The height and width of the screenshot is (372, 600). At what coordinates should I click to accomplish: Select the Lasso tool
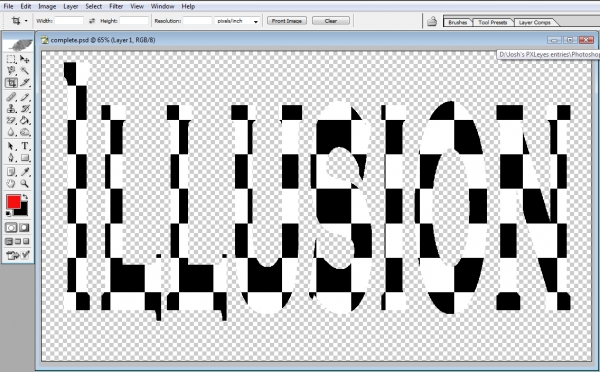coord(11,70)
